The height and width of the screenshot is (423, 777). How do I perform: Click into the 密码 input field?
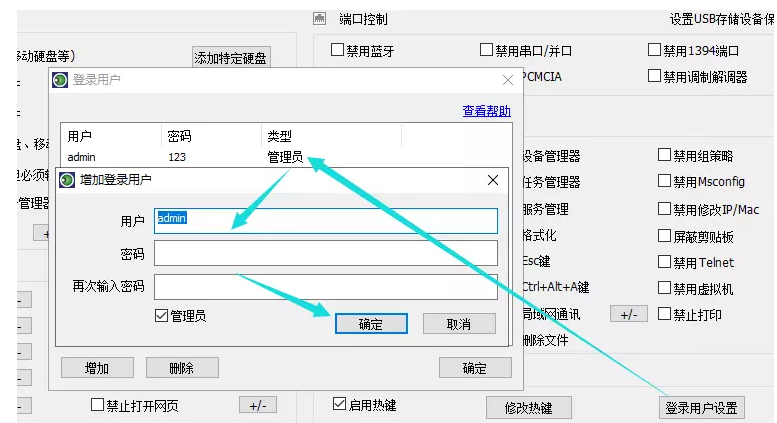(326, 254)
